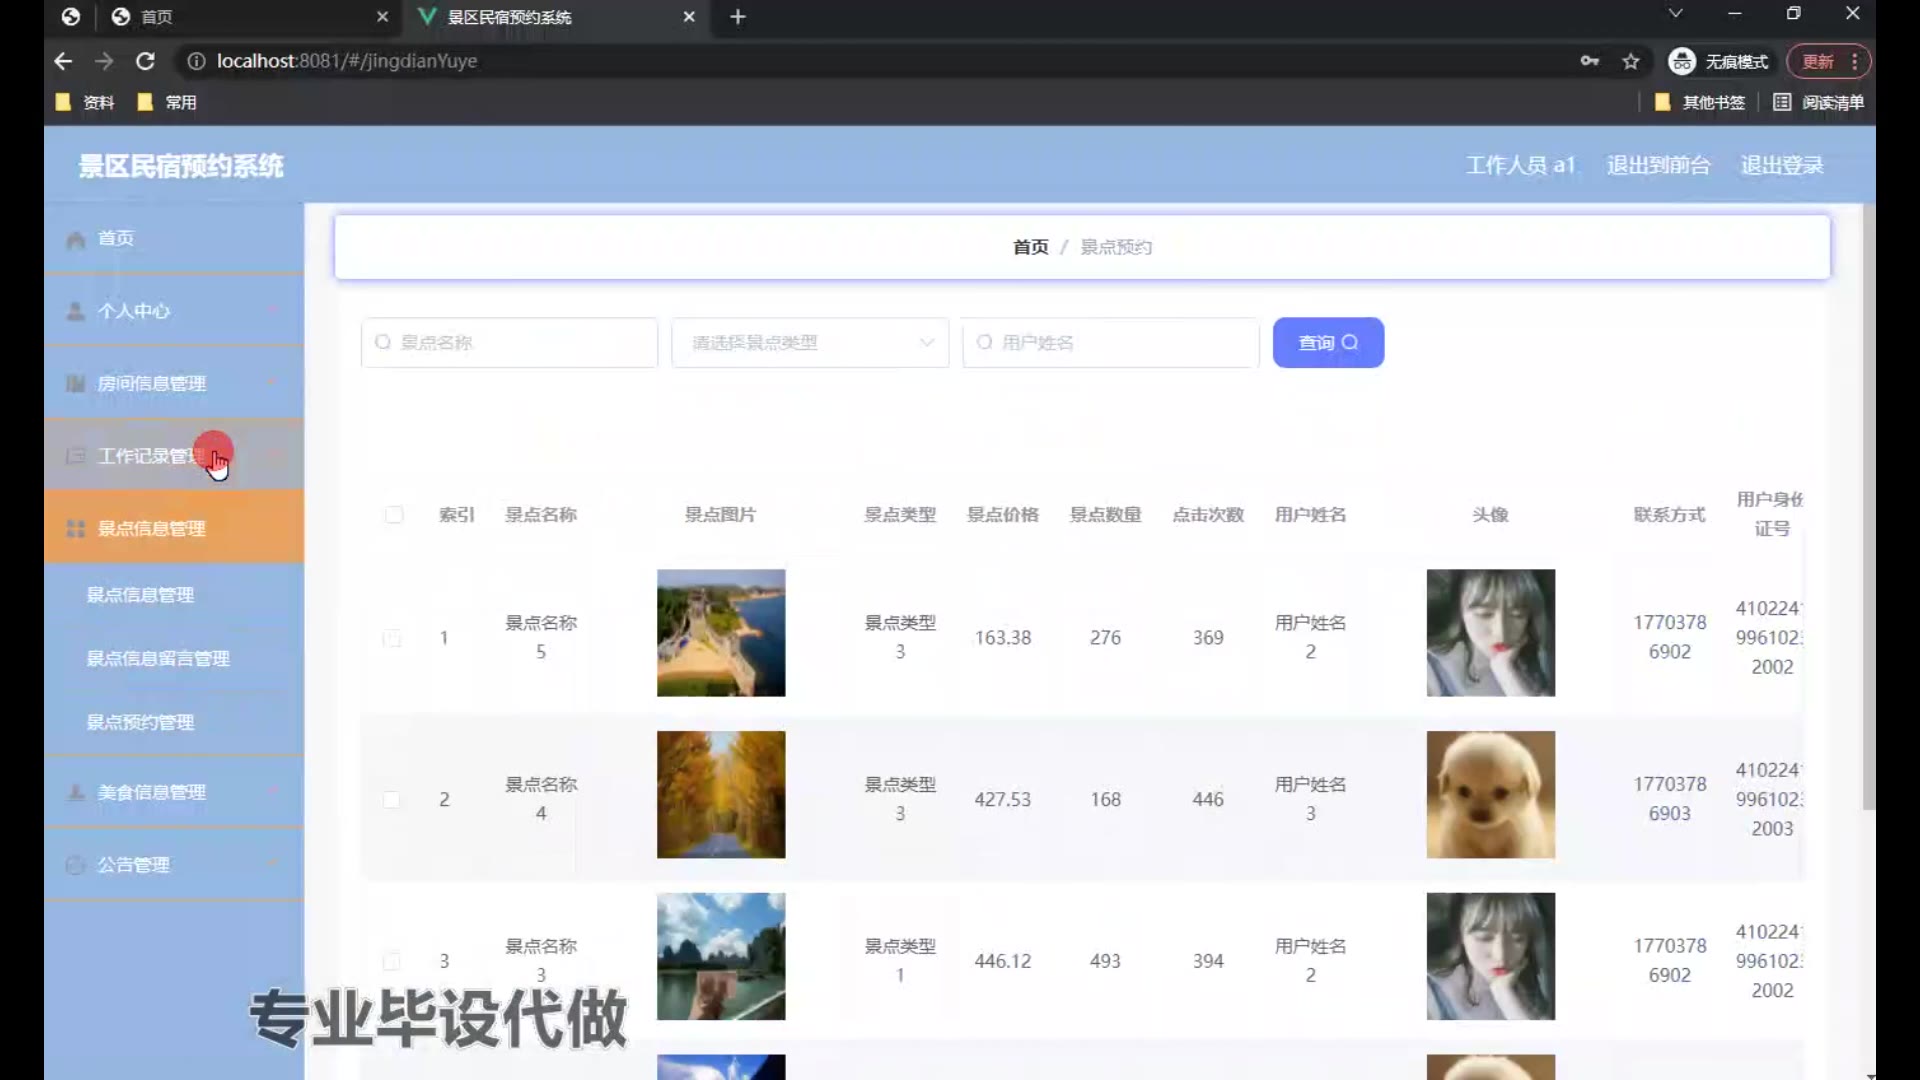Open the 请选择景点类型 dropdown
Image resolution: width=1920 pixels, height=1080 pixels.
coord(810,343)
